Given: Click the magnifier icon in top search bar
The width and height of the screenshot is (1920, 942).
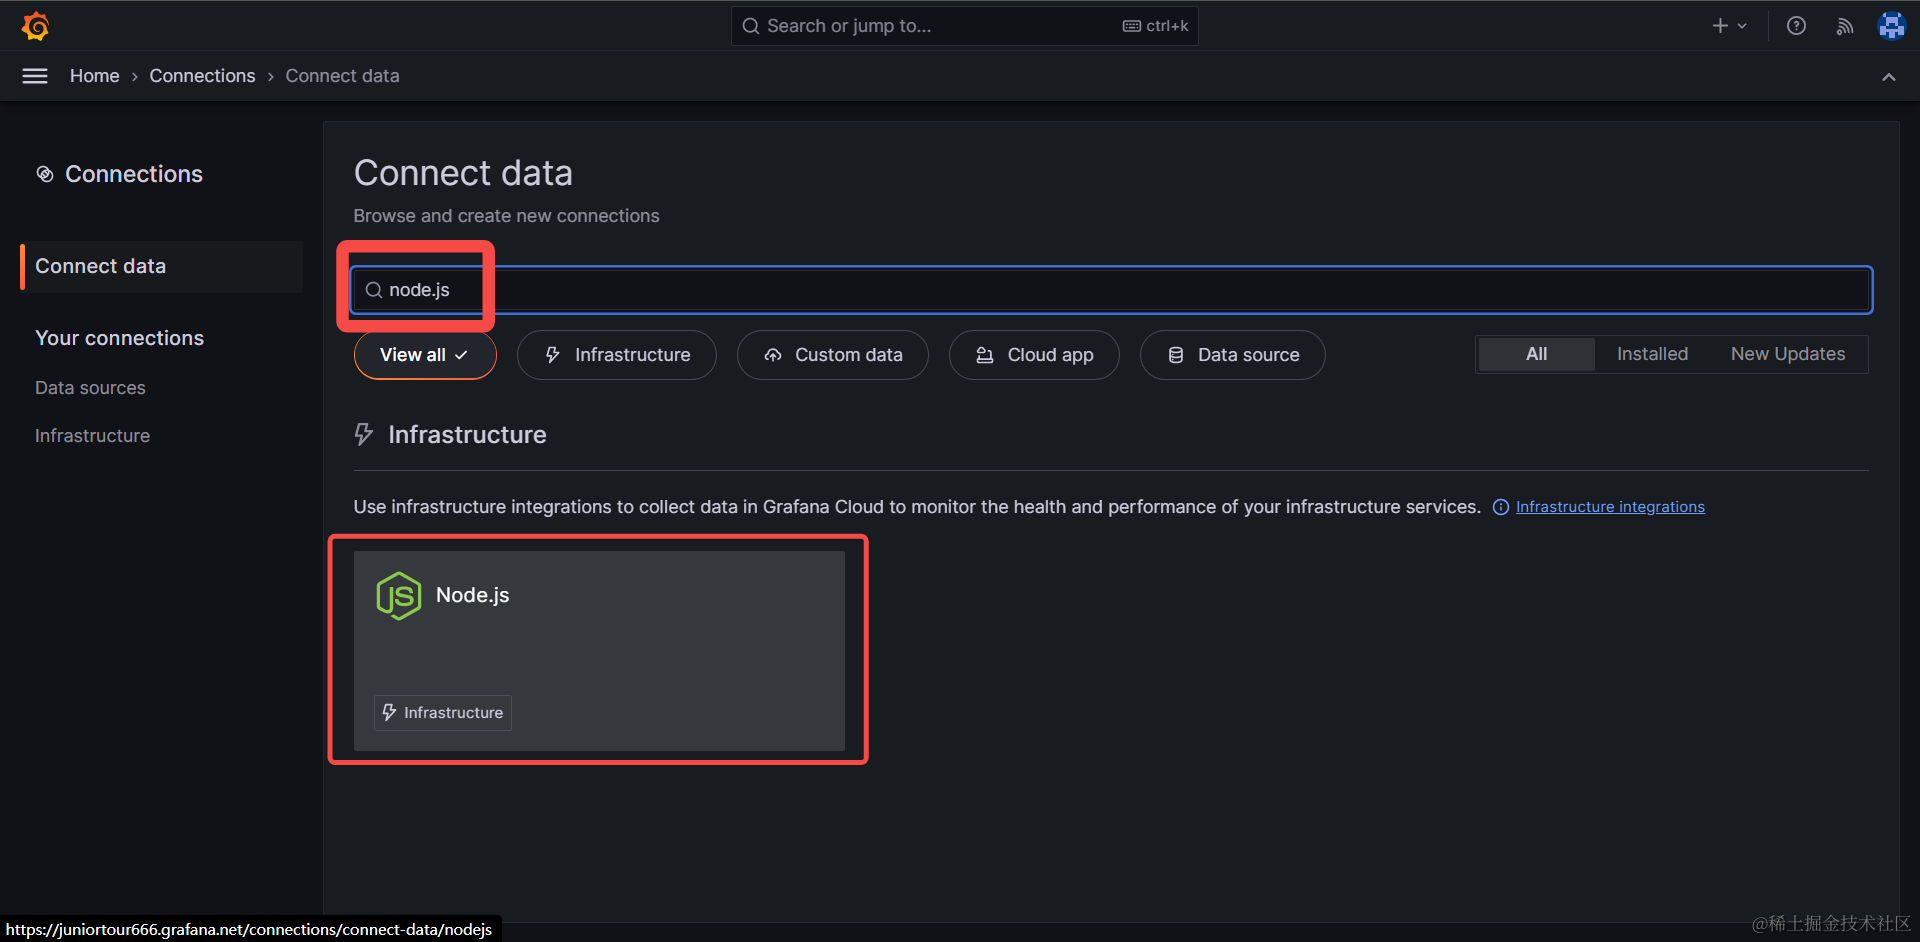Looking at the screenshot, I should [x=750, y=26].
